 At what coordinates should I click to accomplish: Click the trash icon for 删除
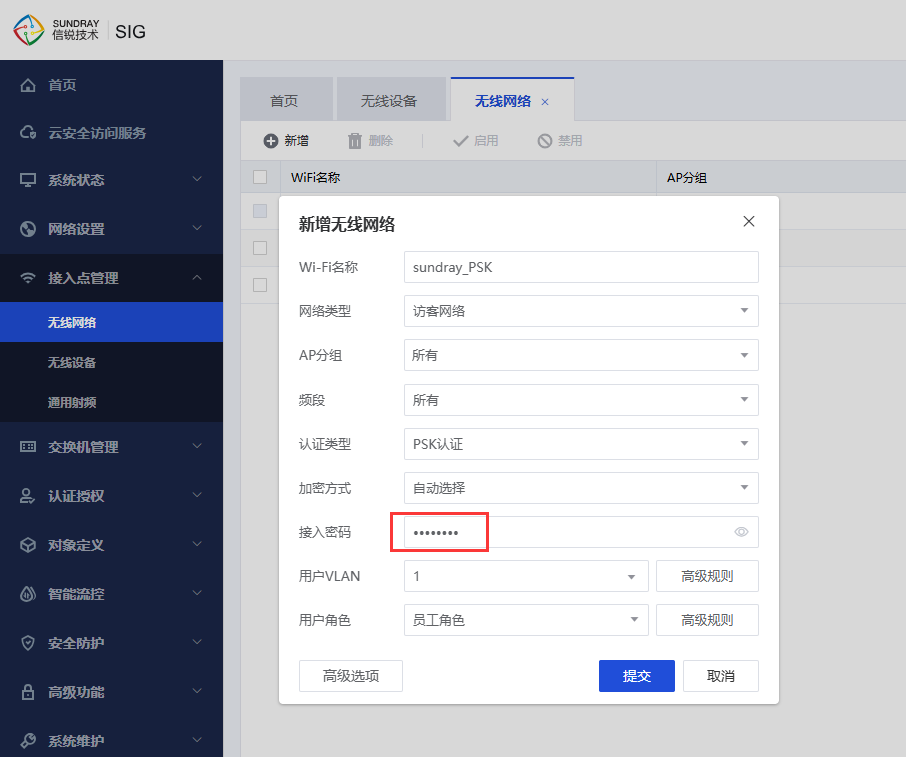tap(355, 141)
